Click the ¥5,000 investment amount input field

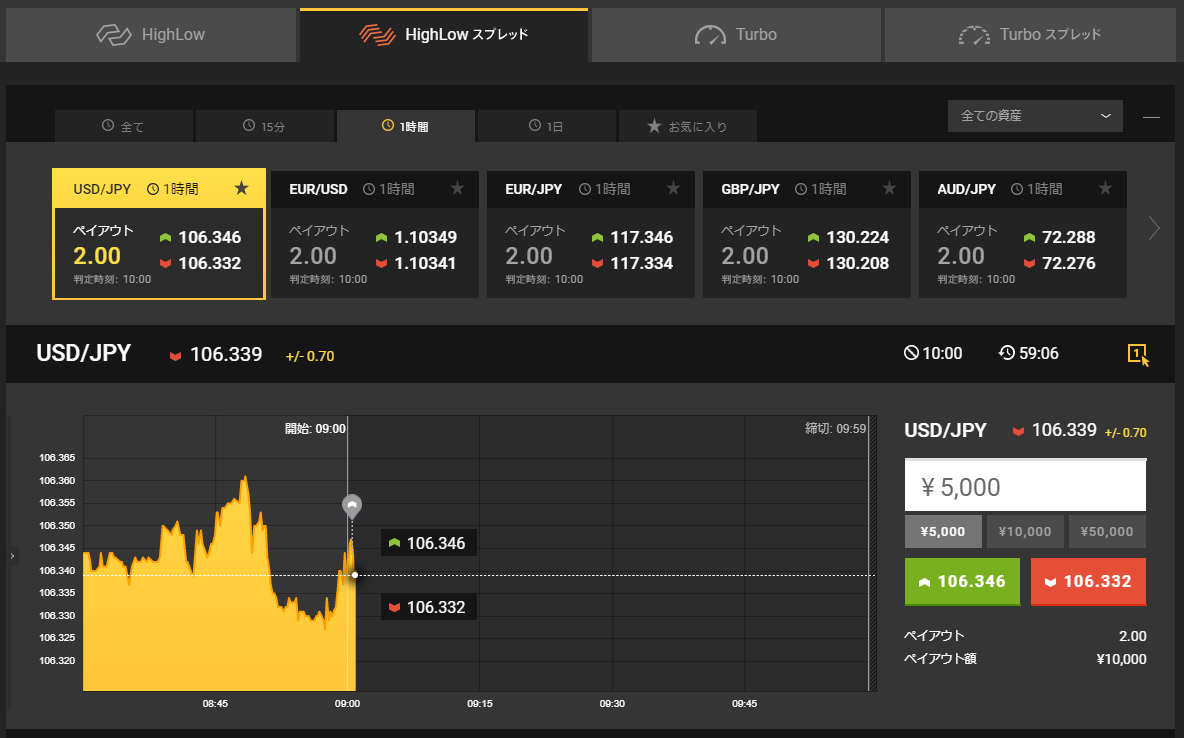click(1025, 484)
